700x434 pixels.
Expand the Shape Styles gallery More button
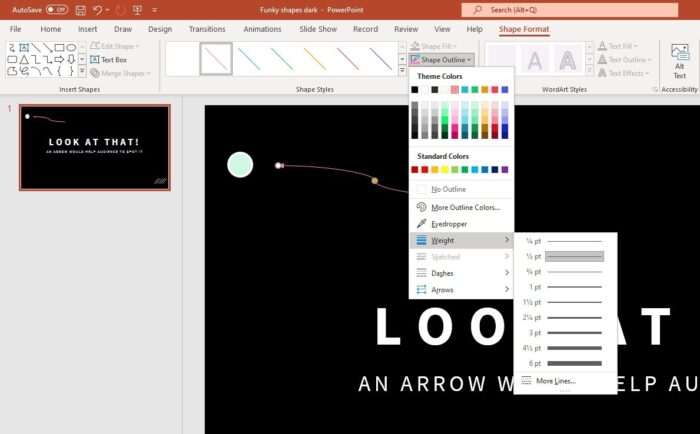(x=402, y=71)
